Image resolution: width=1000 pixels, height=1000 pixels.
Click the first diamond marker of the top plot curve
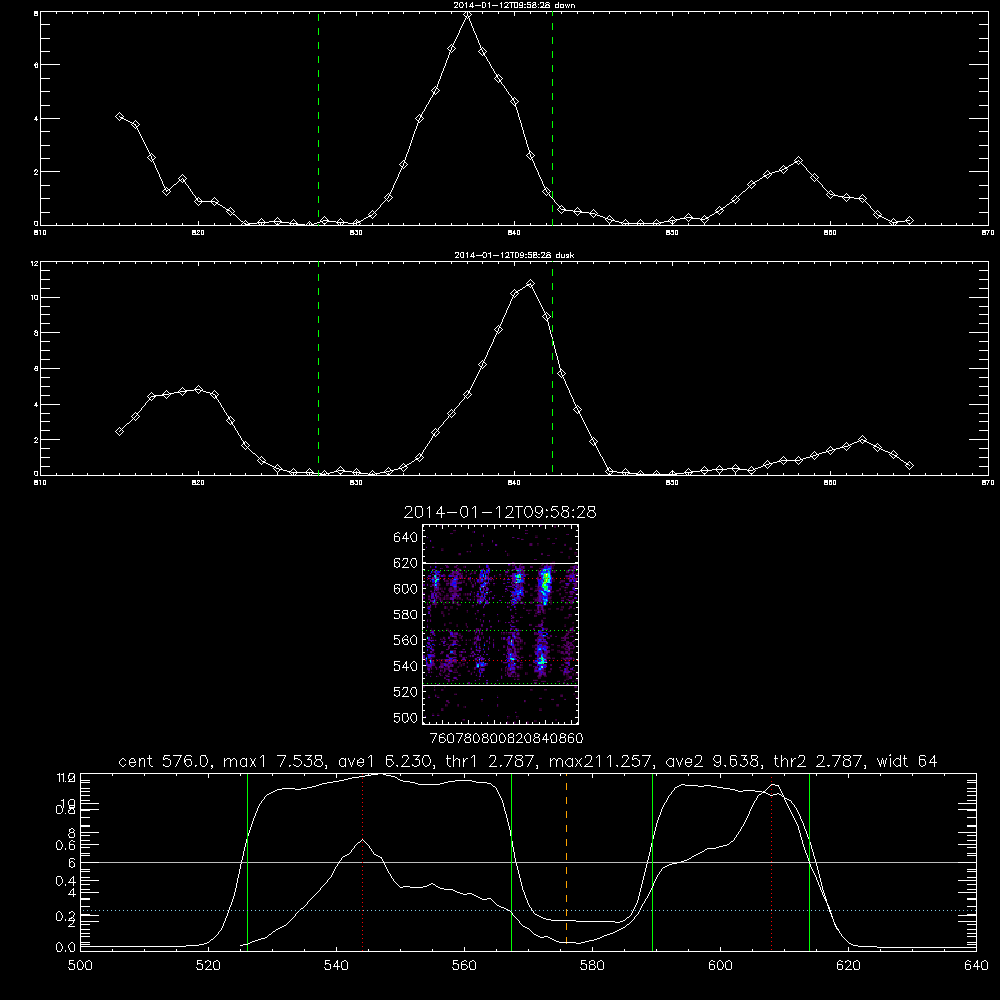[x=119, y=116]
